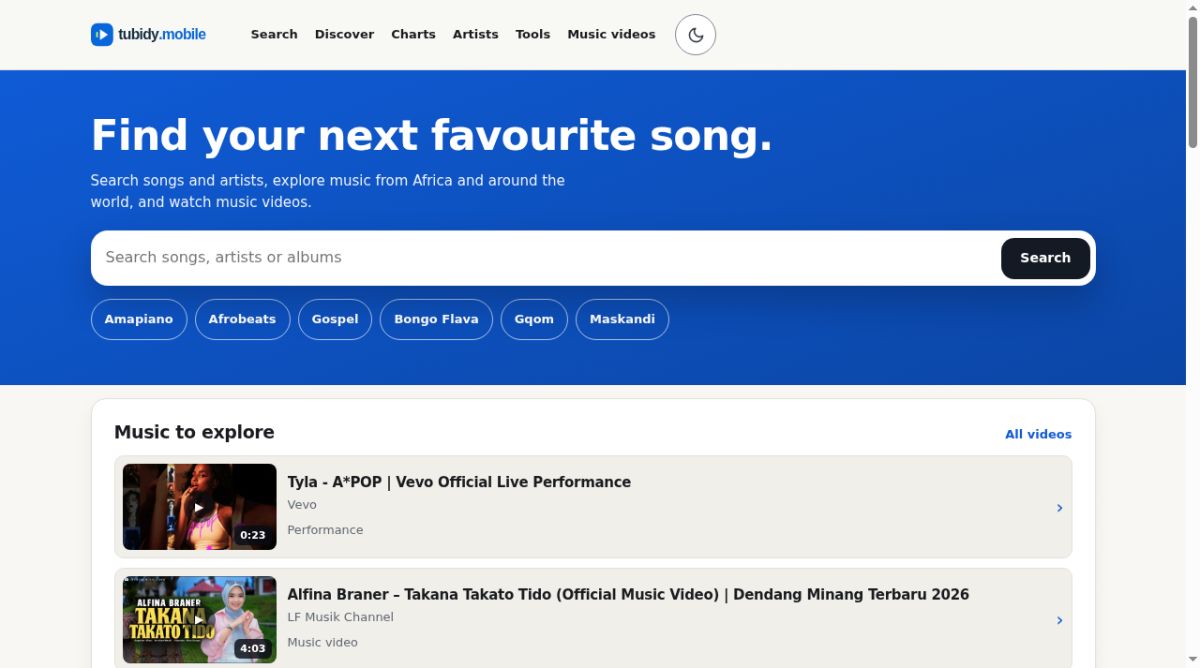Play the Tyla A*POP video thumbnail
Viewport: 1200px width, 668px height.
[x=200, y=507]
